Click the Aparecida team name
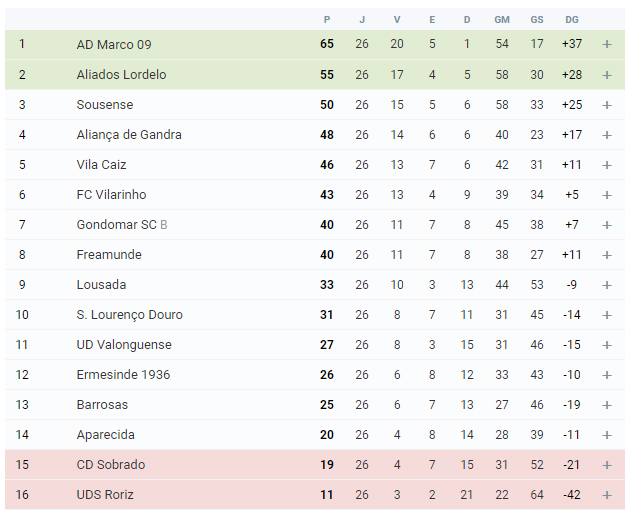 coord(105,435)
